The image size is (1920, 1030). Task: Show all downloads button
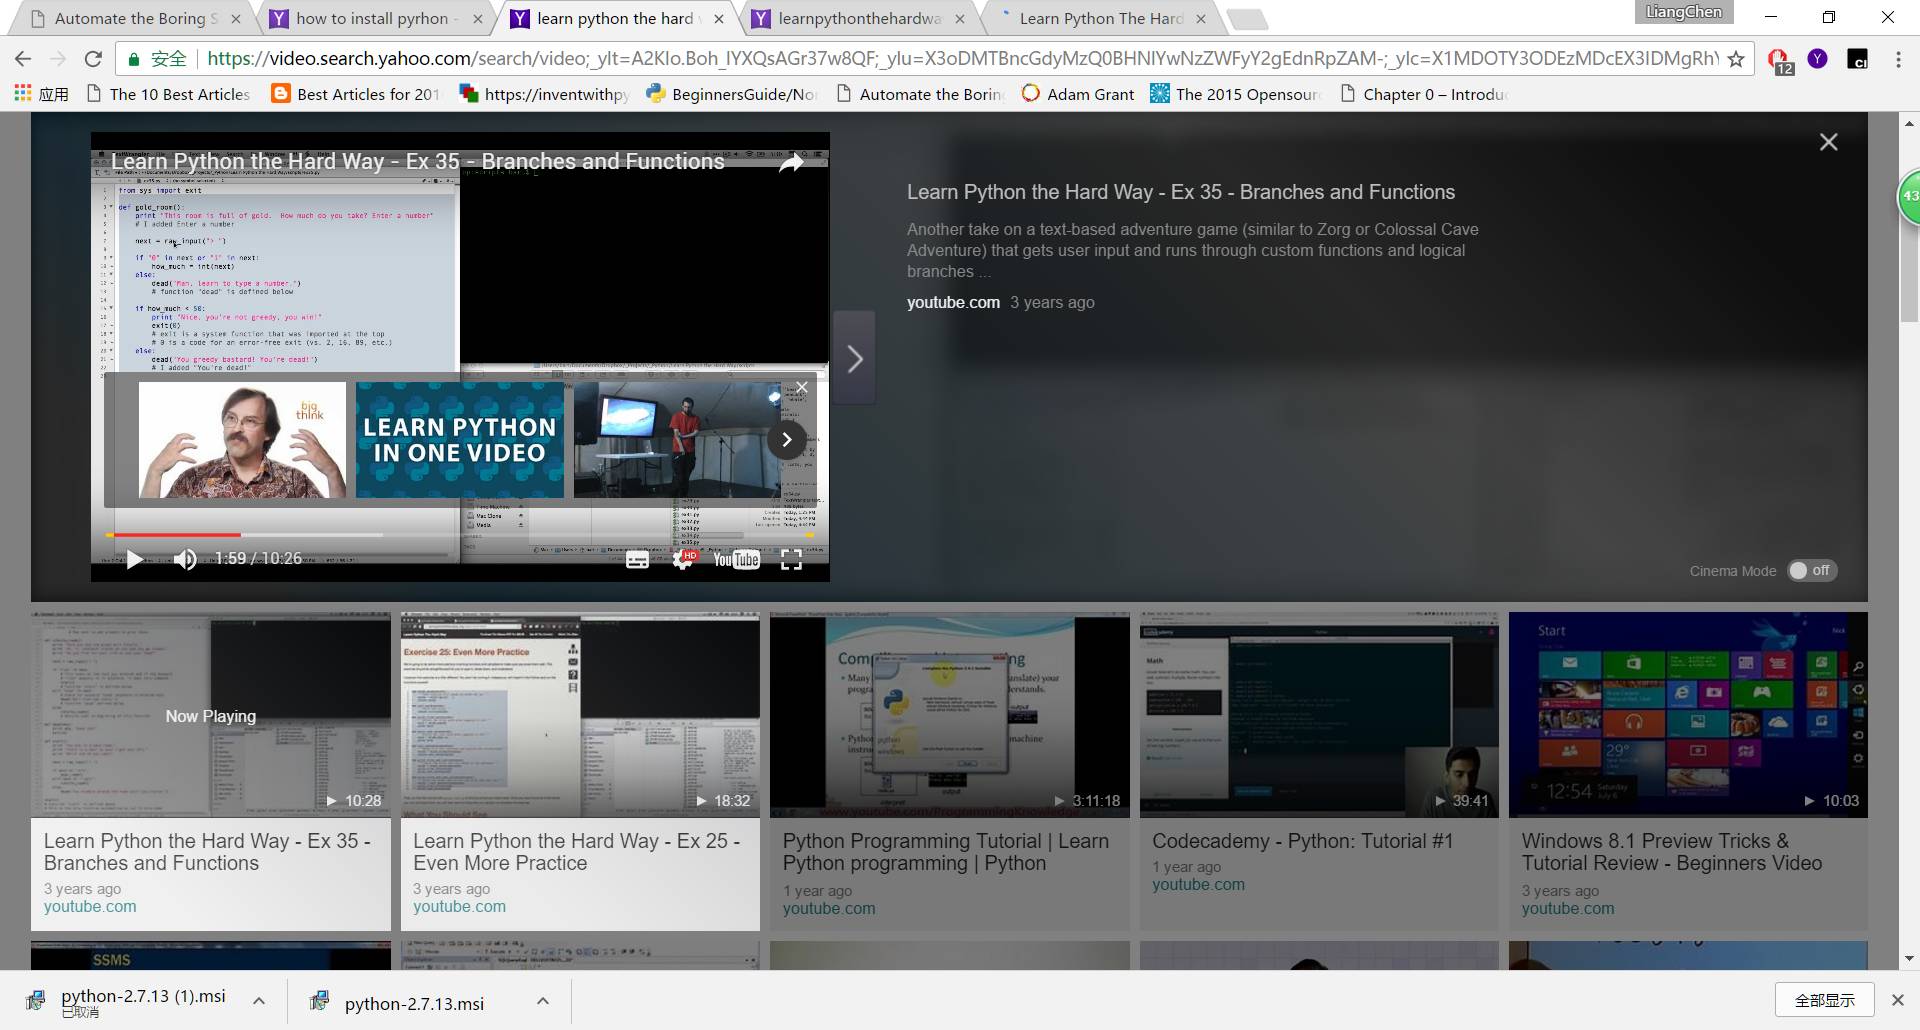pos(1825,1000)
